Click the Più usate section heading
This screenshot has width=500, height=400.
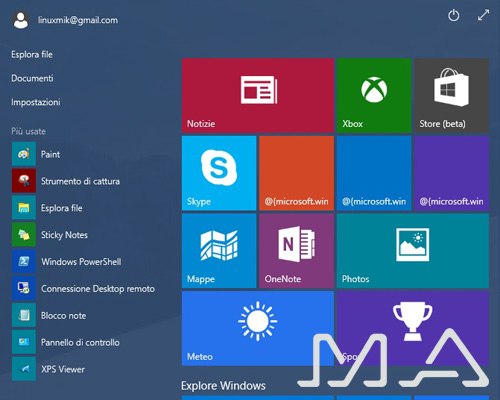(x=28, y=131)
